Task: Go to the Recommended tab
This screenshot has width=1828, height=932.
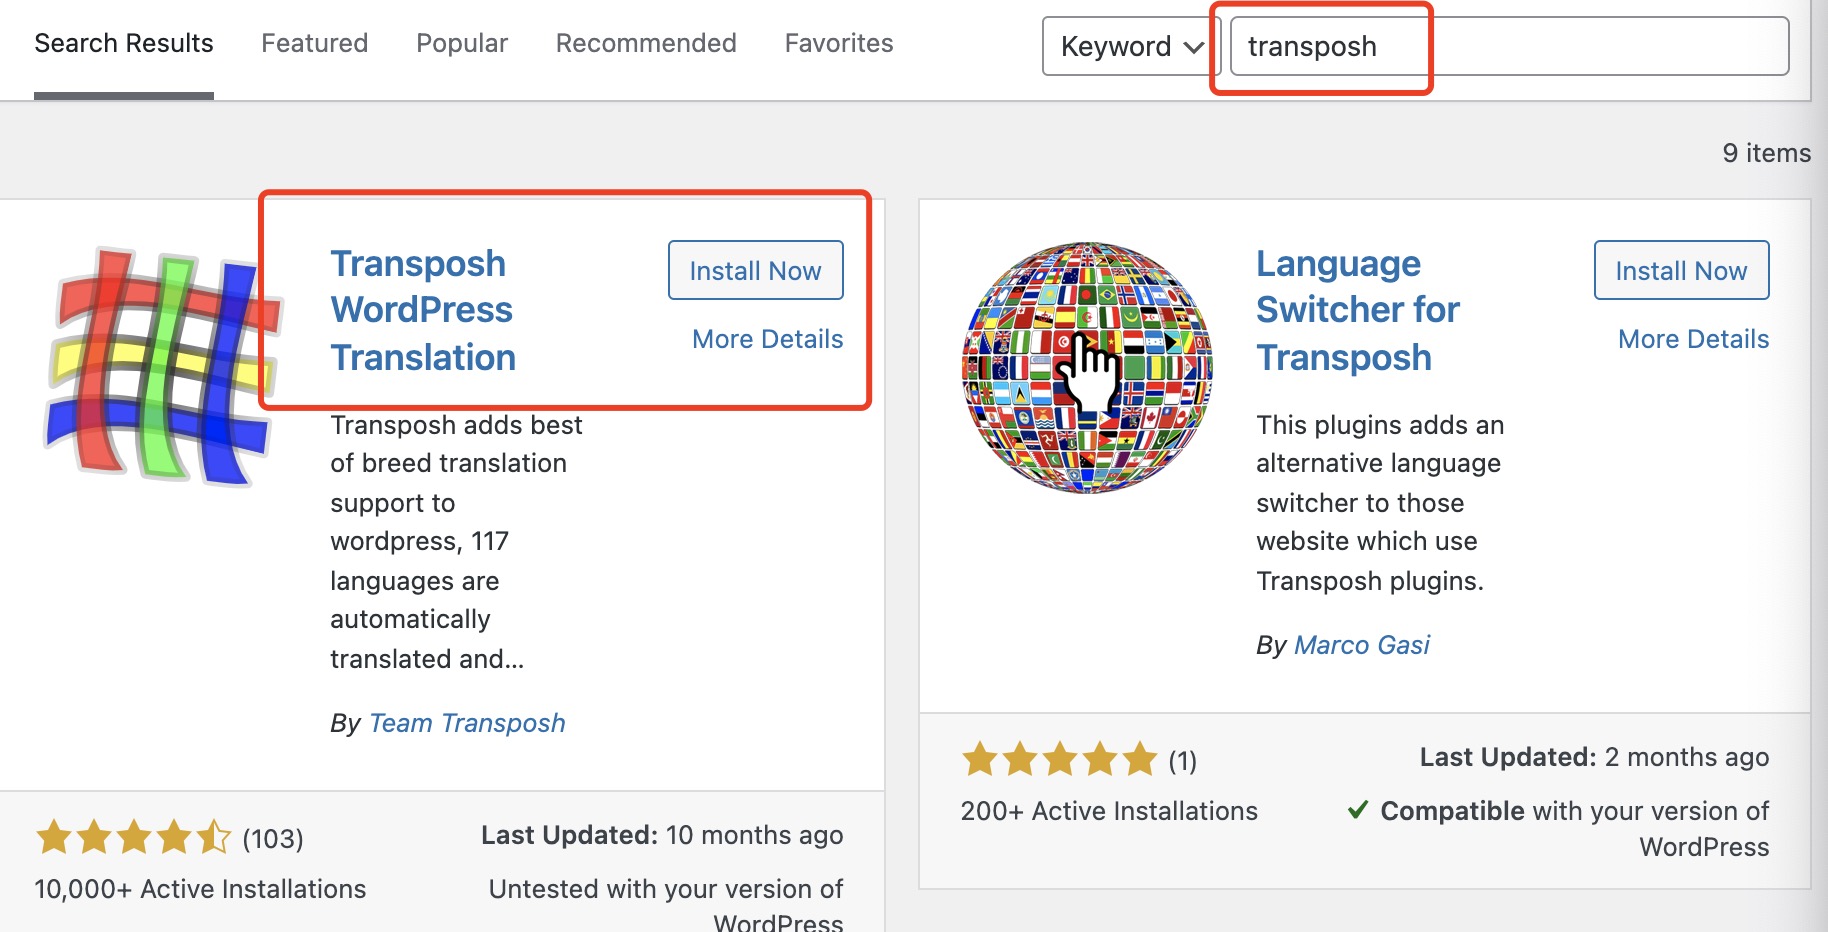Action: click(646, 43)
